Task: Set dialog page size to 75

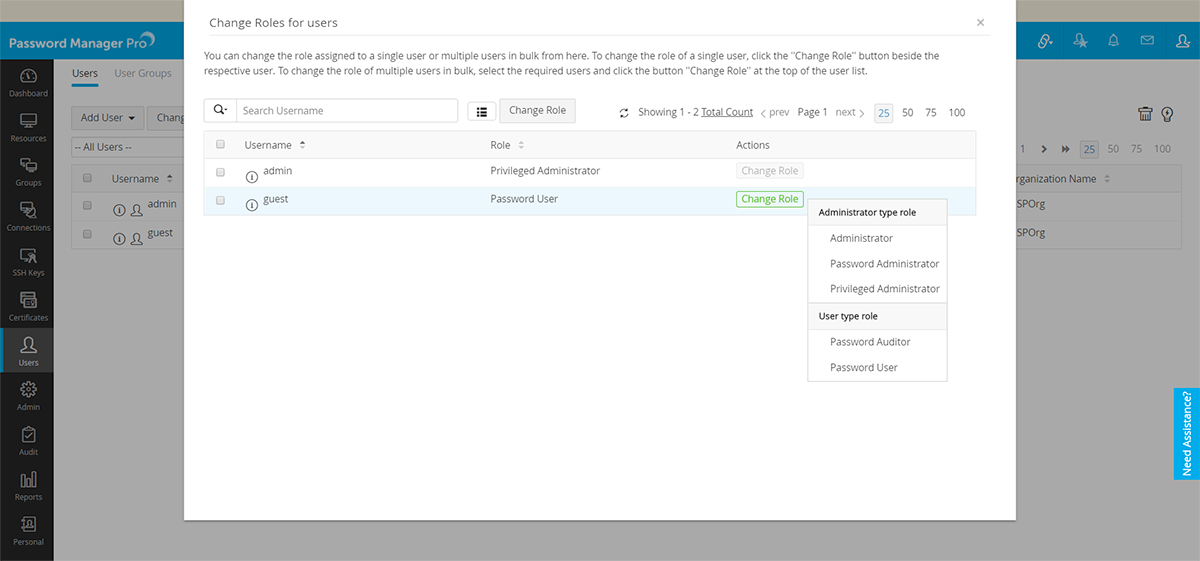Action: 931,112
